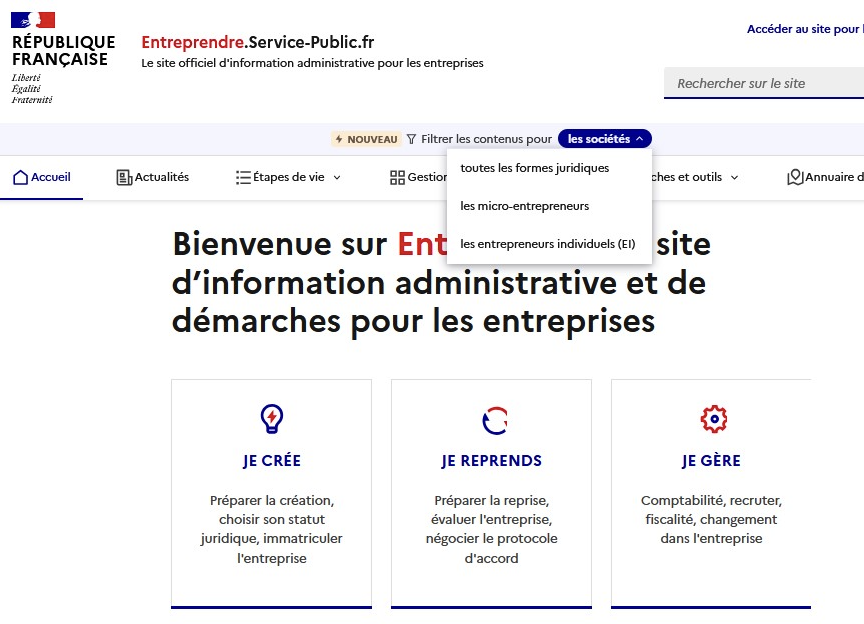Click the Étapes de vie list icon
The height and width of the screenshot is (624, 864).
tap(243, 178)
